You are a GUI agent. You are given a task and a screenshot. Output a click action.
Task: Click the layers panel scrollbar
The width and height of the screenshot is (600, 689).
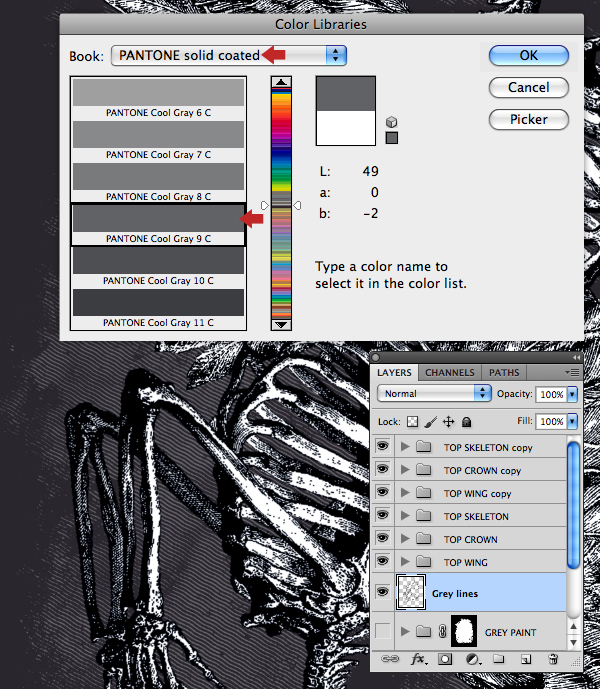[573, 505]
